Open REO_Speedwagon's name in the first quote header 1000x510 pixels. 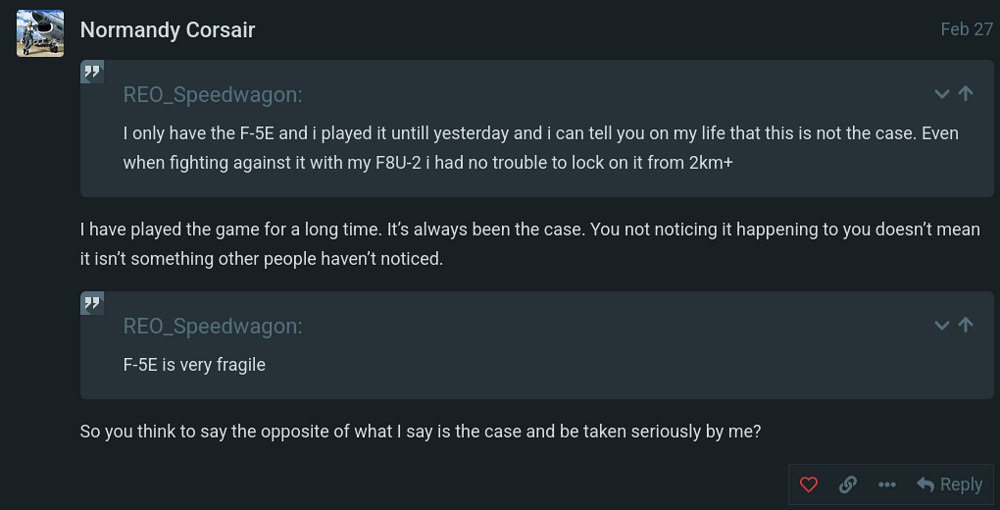click(x=212, y=95)
